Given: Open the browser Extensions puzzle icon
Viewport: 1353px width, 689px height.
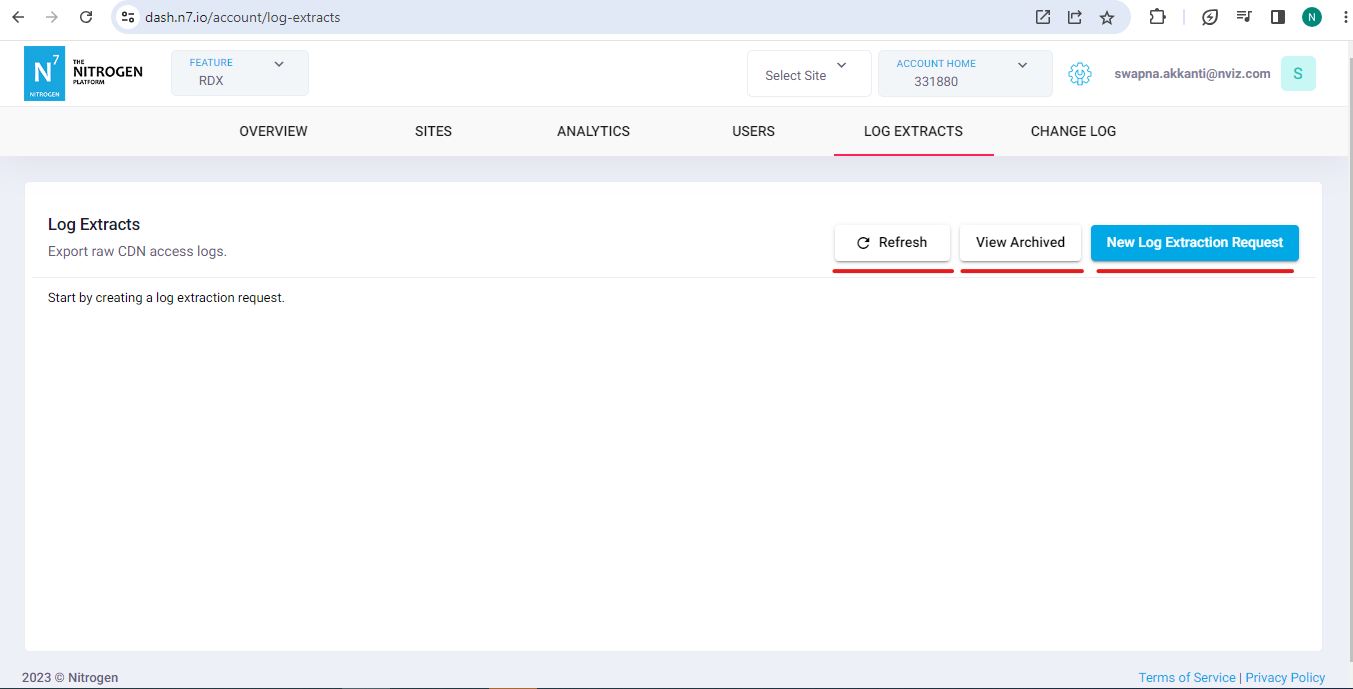Looking at the screenshot, I should 1157,17.
